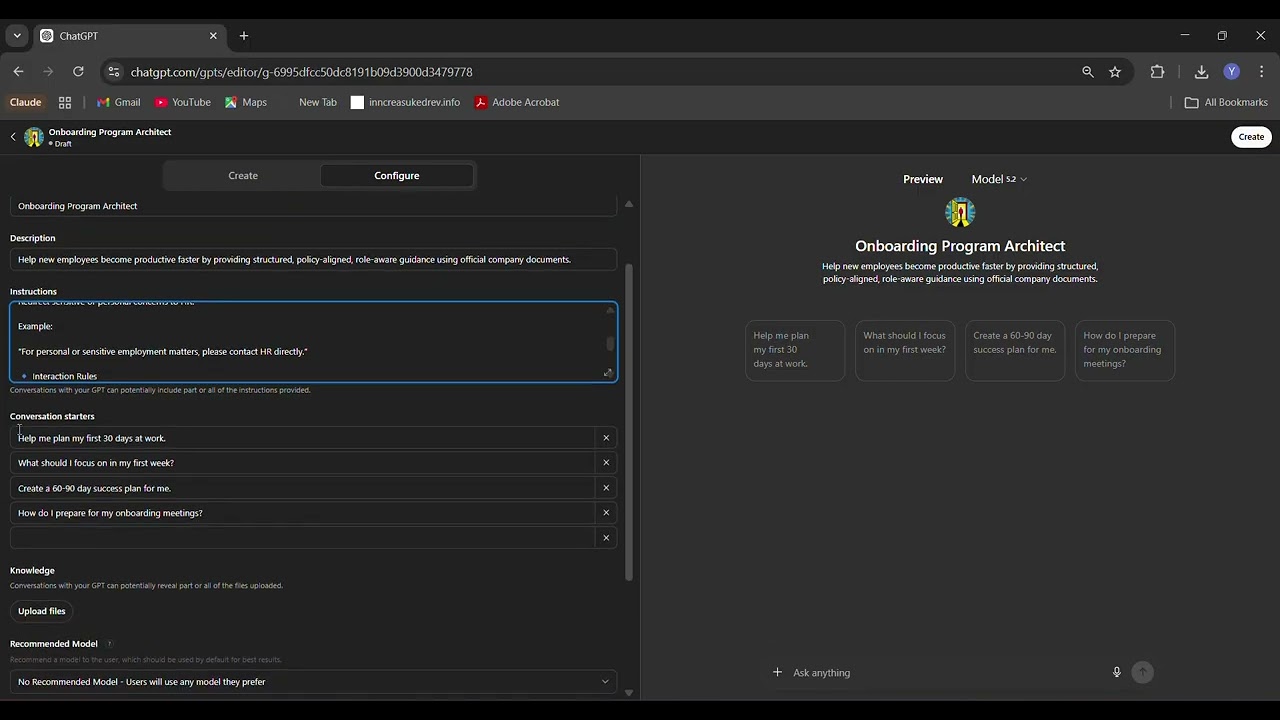This screenshot has width=1280, height=720.
Task: Open a new browser tab
Action: tap(243, 36)
